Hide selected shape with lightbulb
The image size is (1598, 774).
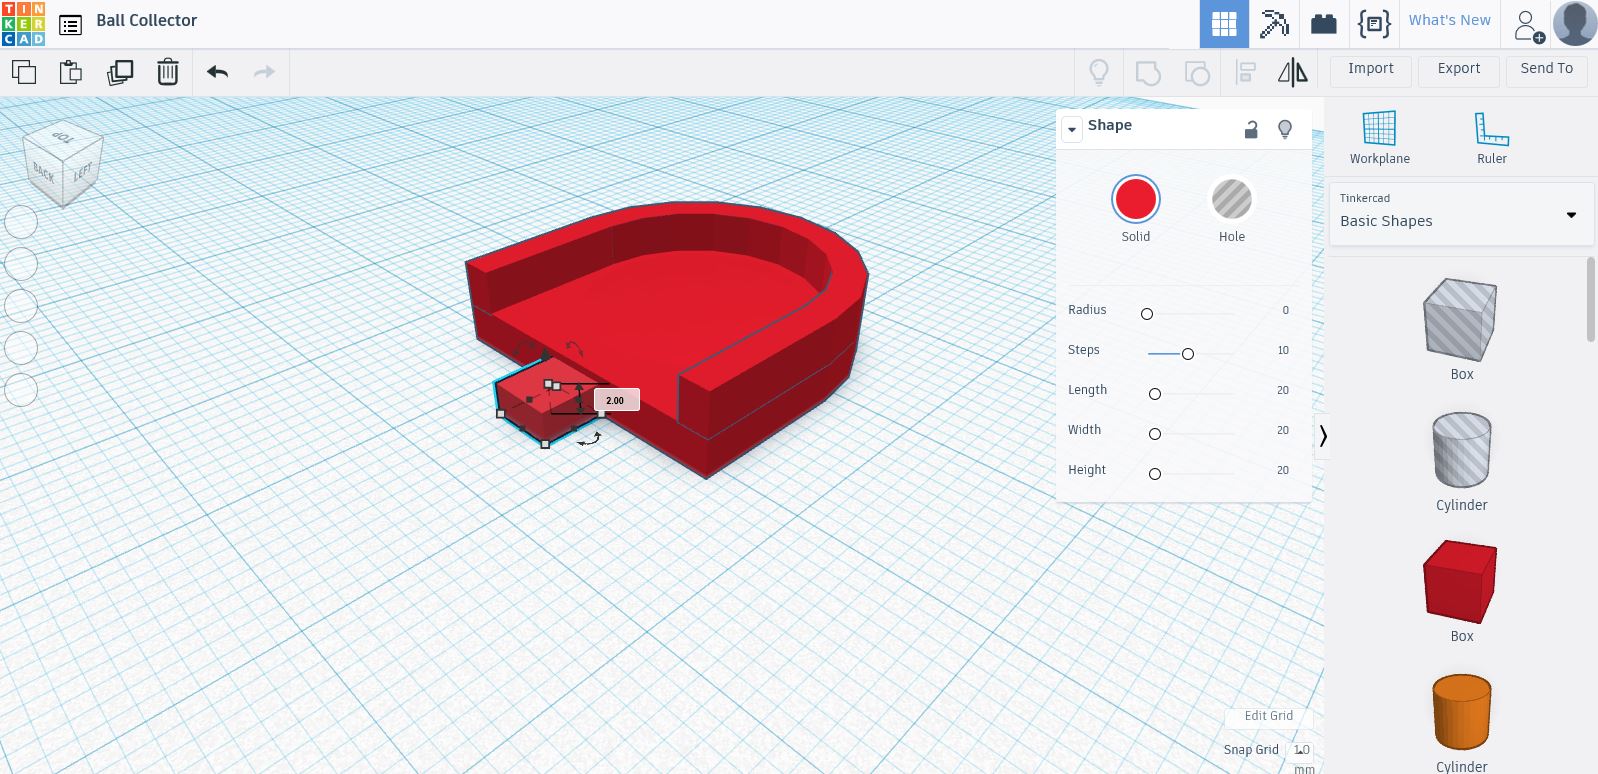pyautogui.click(x=1285, y=129)
